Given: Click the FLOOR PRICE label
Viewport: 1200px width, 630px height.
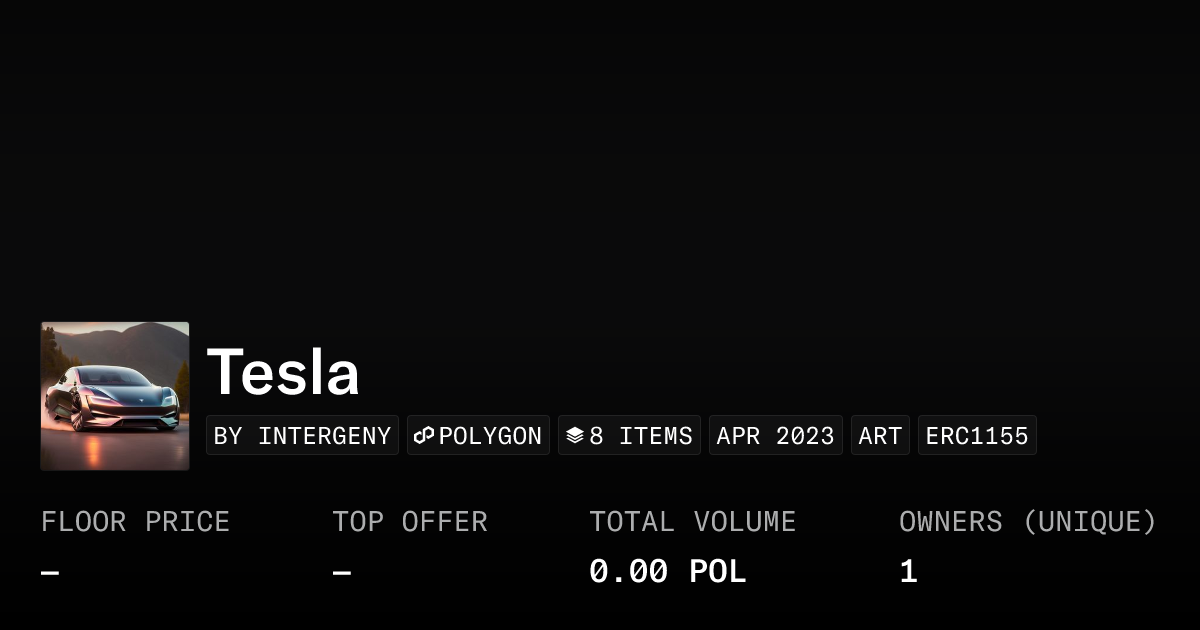Looking at the screenshot, I should click(x=135, y=522).
